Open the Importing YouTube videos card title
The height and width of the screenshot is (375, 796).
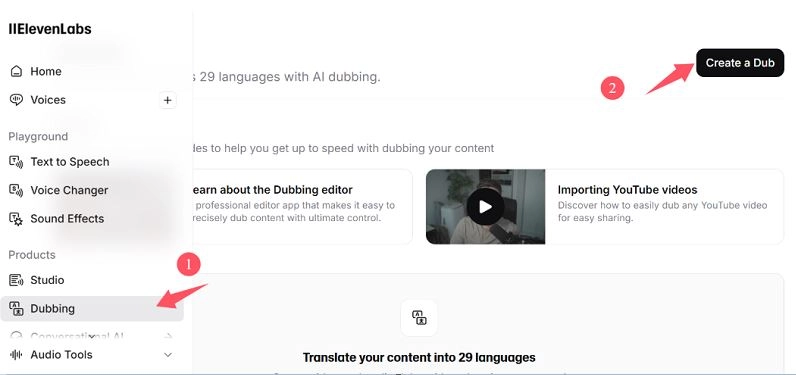click(x=627, y=190)
